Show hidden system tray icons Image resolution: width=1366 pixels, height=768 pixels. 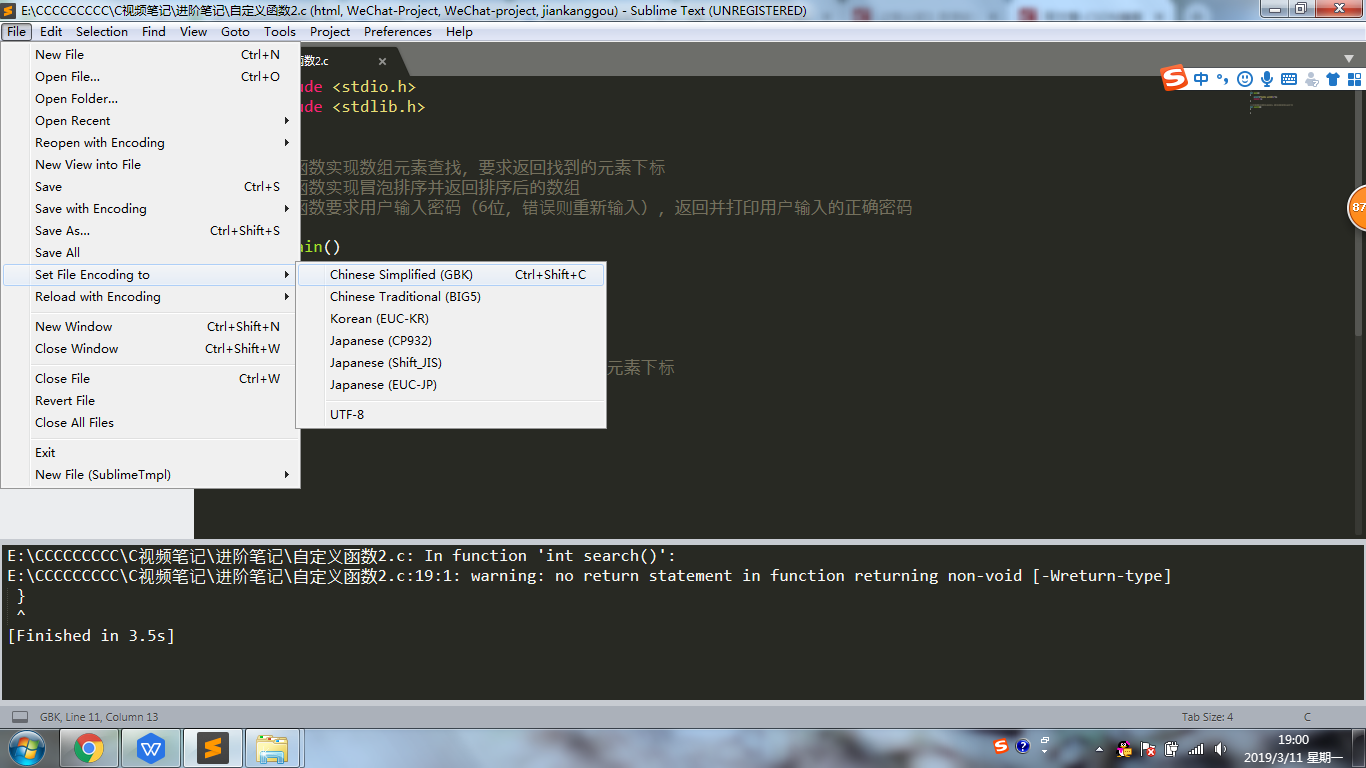(x=1099, y=748)
